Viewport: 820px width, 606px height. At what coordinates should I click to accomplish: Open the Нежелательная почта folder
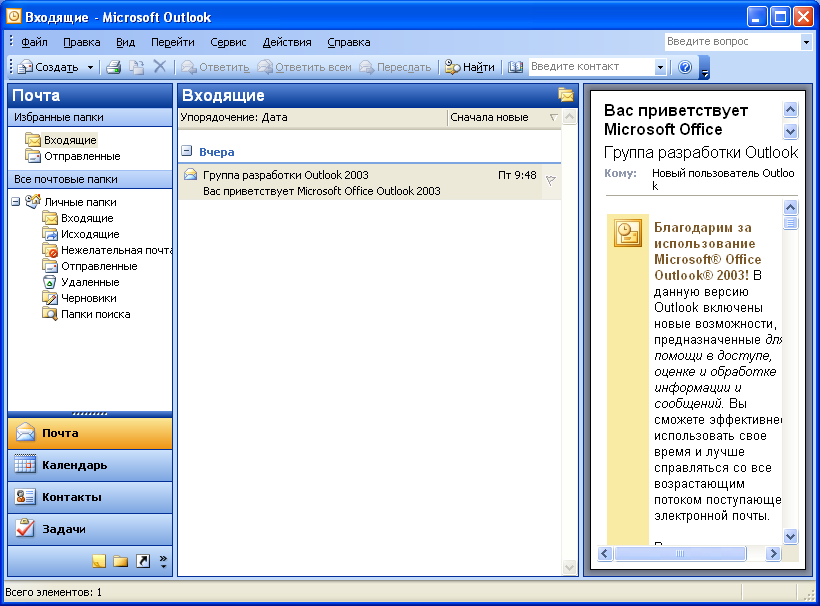107,250
